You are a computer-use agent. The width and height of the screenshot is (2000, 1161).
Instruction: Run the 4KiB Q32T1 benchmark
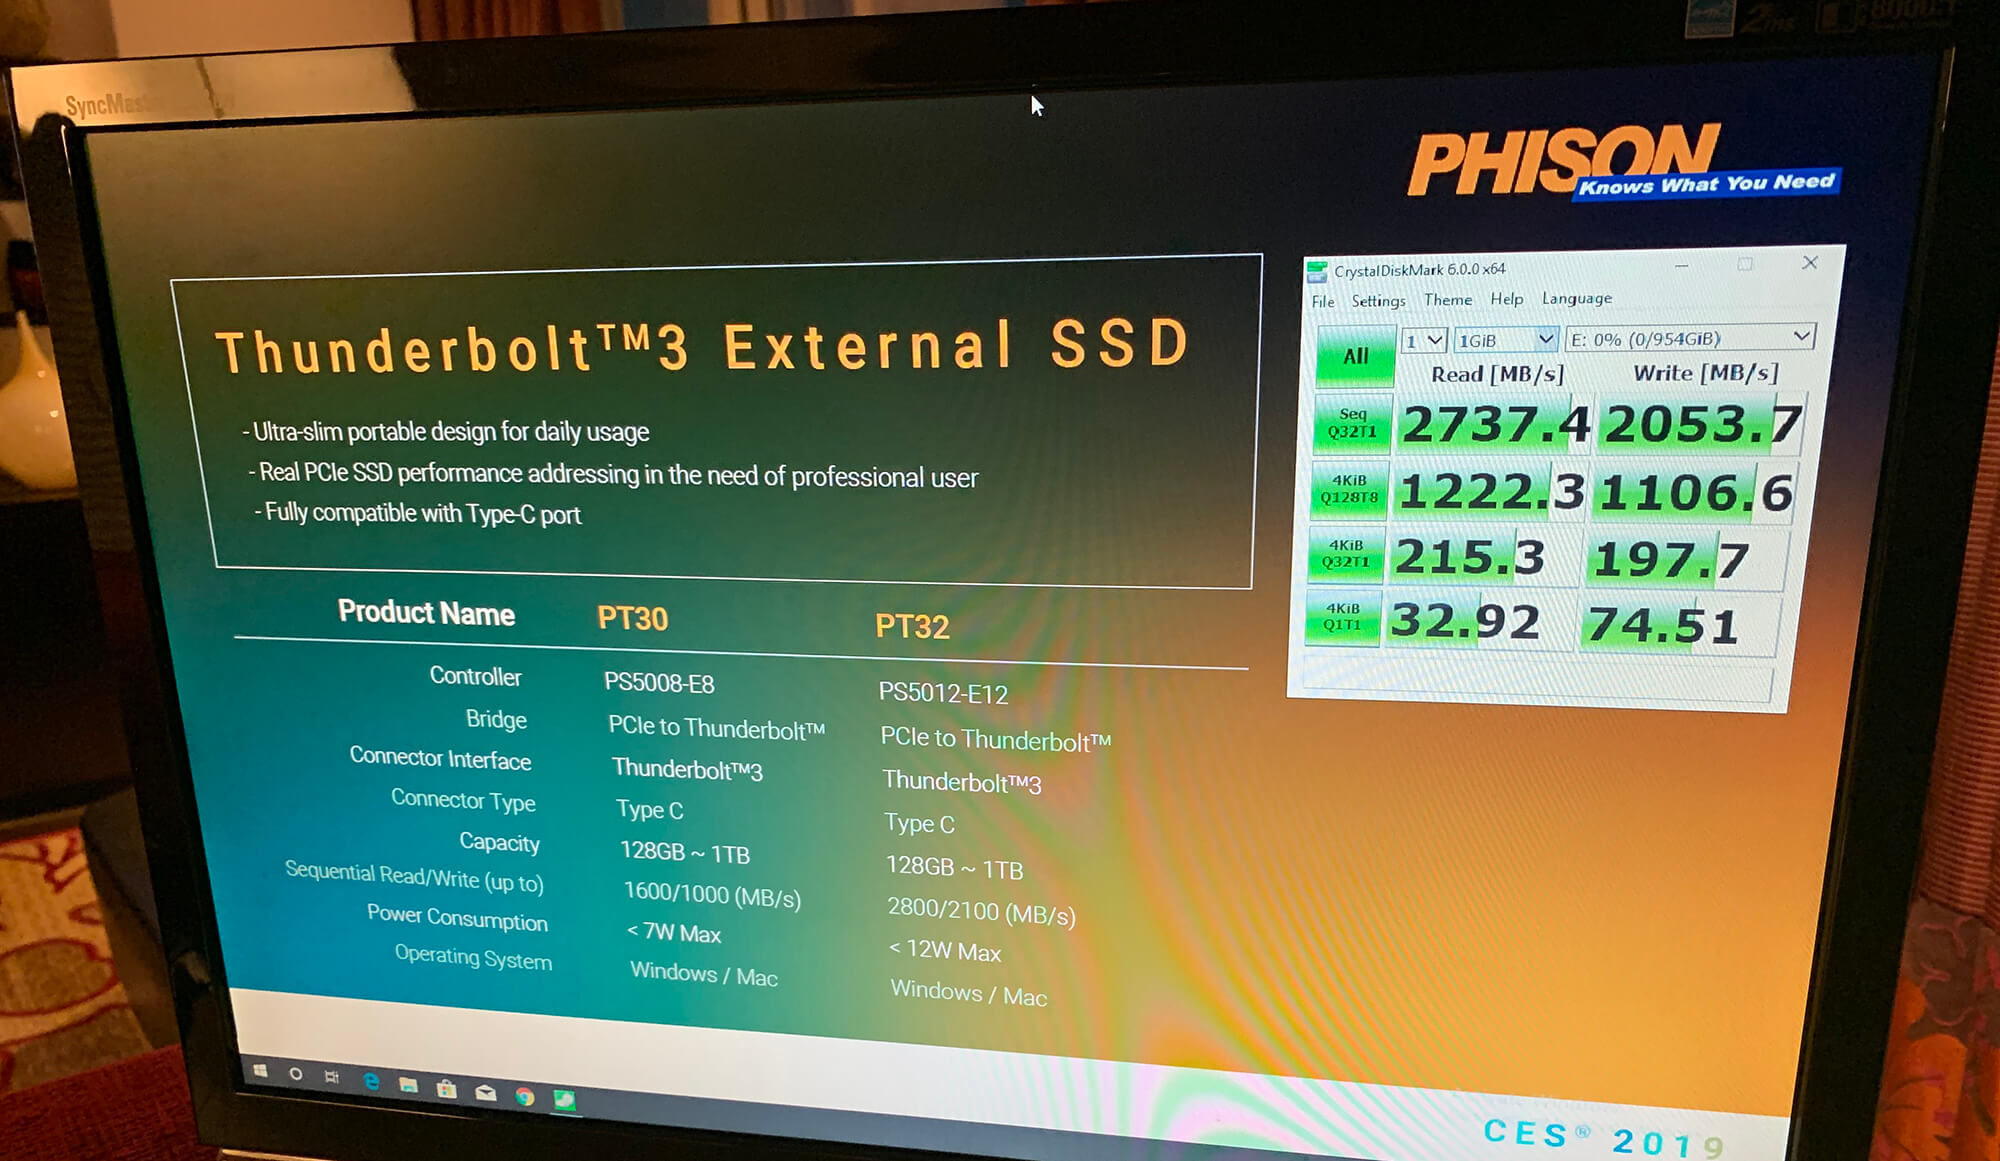point(1345,553)
